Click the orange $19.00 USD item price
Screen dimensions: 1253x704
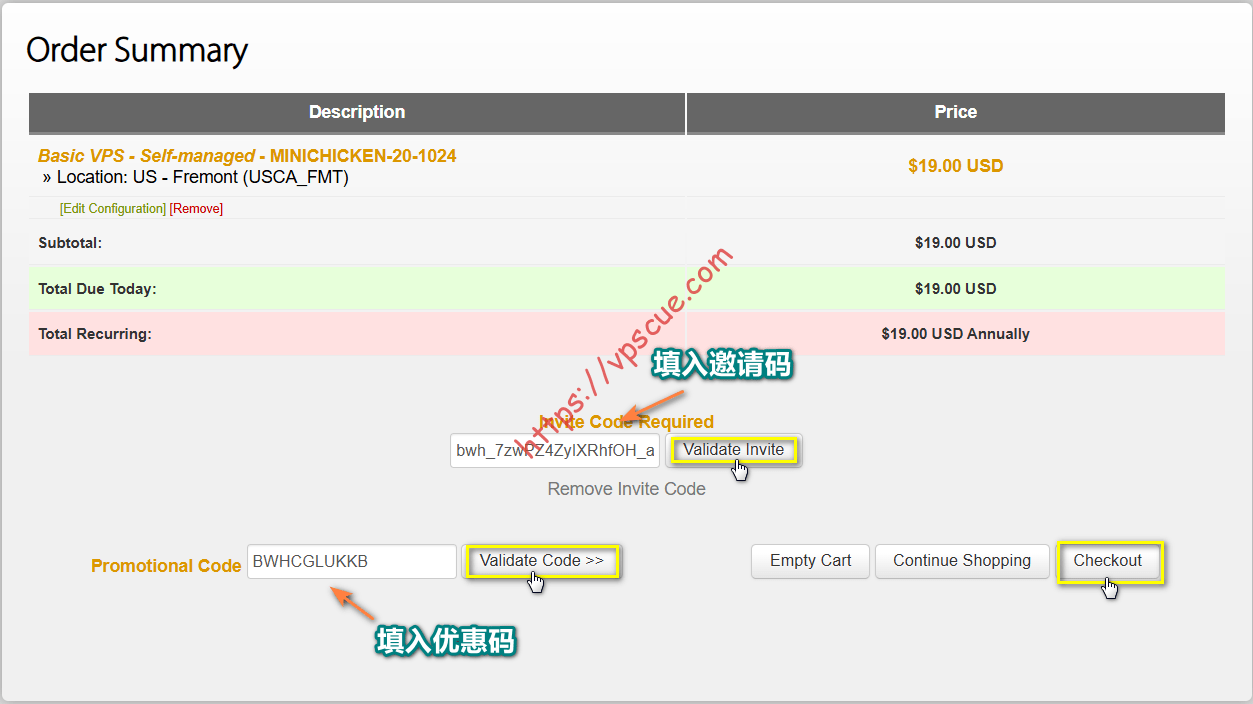click(955, 166)
